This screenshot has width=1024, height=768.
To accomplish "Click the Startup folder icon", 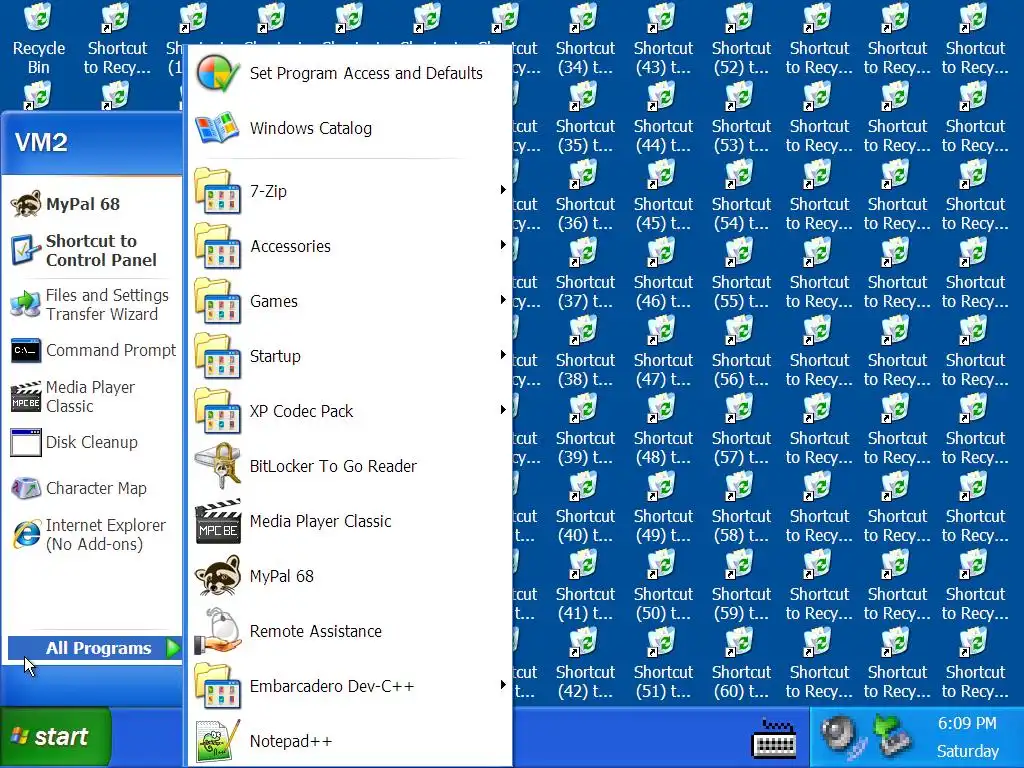I will point(218,356).
